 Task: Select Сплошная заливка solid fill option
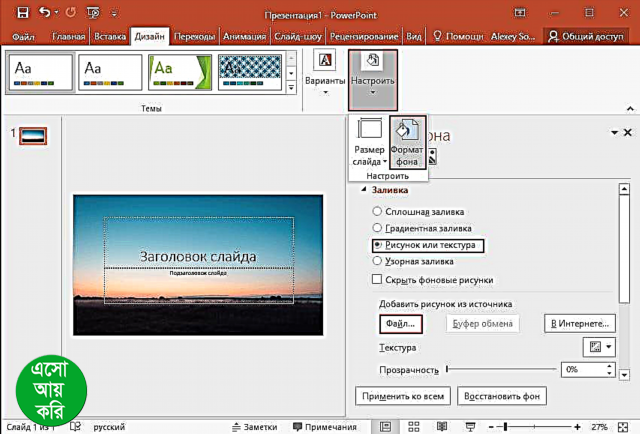pyautogui.click(x=376, y=211)
